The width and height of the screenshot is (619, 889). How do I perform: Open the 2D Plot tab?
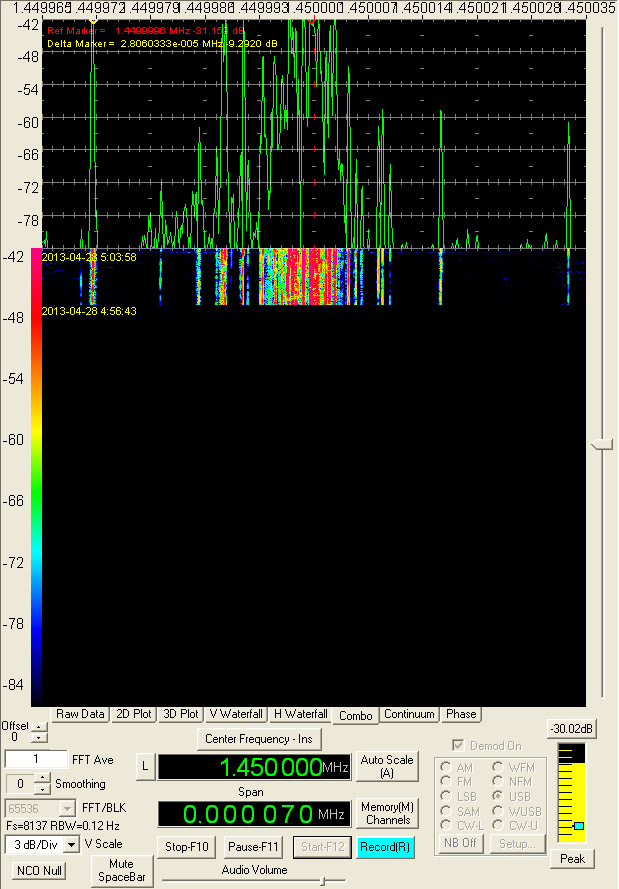pyautogui.click(x=133, y=714)
